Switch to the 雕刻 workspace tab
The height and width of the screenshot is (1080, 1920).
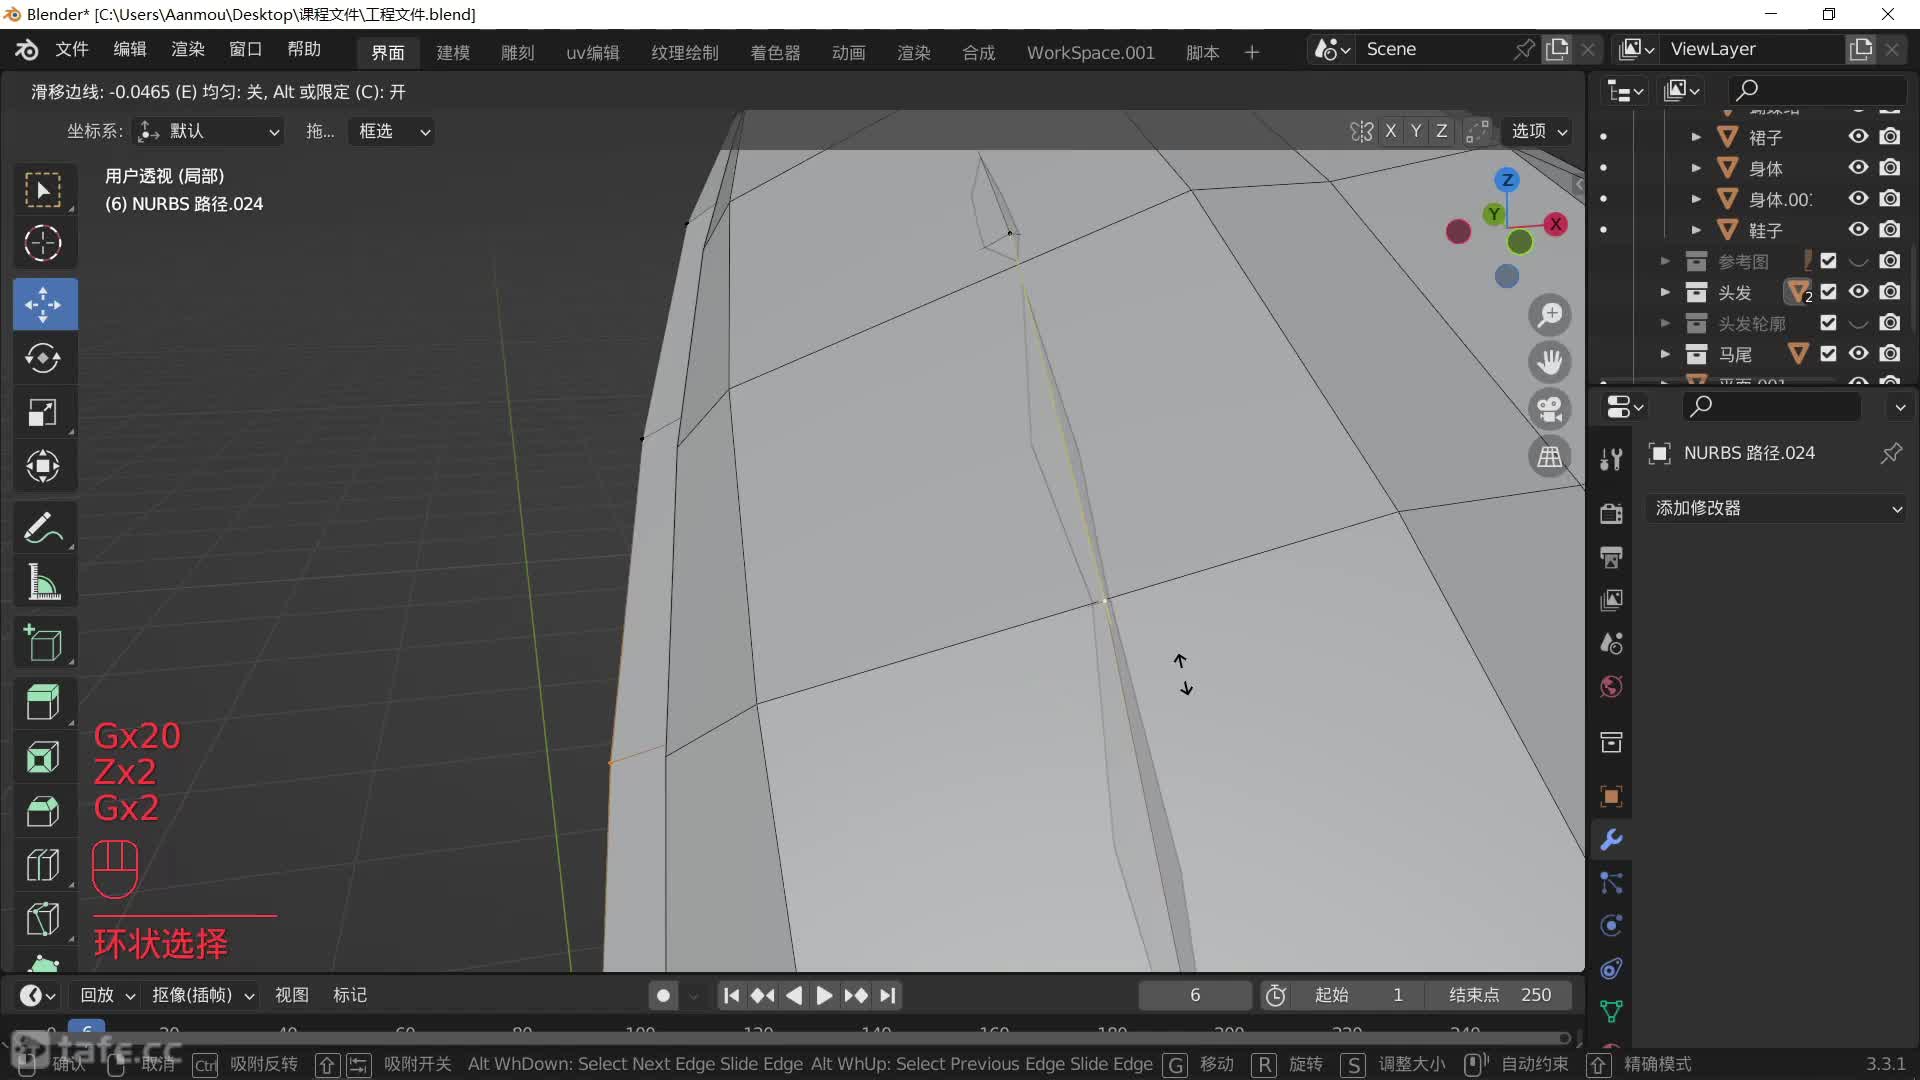pyautogui.click(x=518, y=52)
